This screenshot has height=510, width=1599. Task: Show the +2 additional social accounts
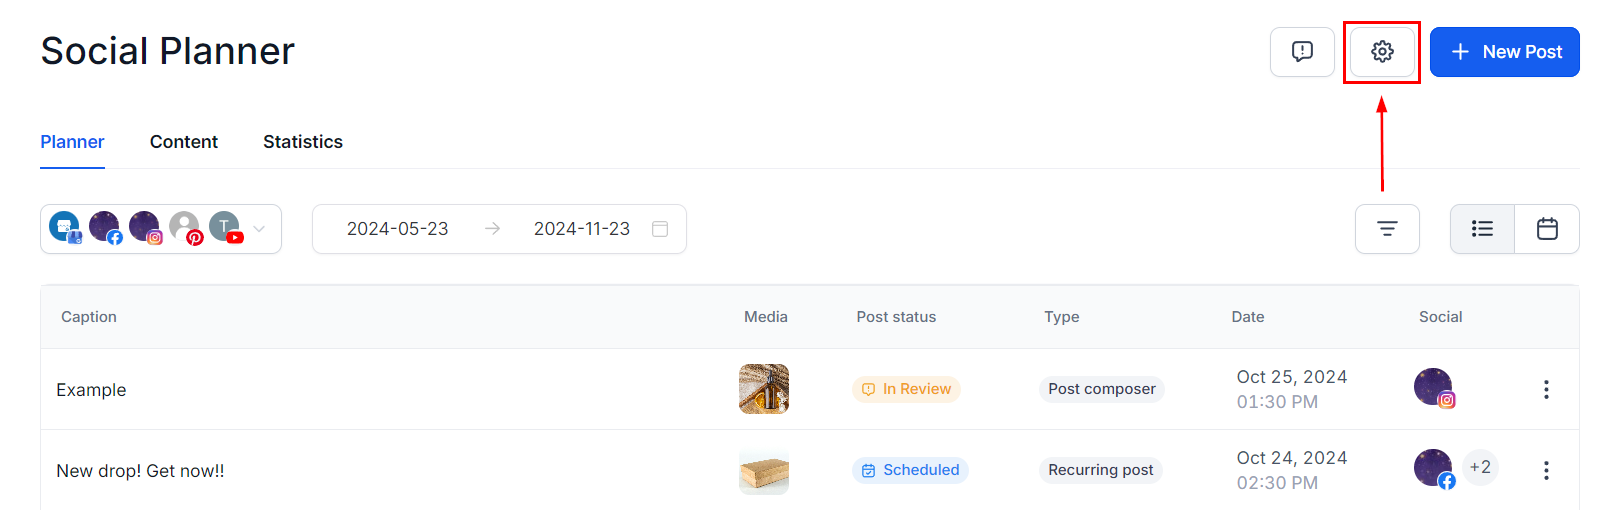[1480, 467]
